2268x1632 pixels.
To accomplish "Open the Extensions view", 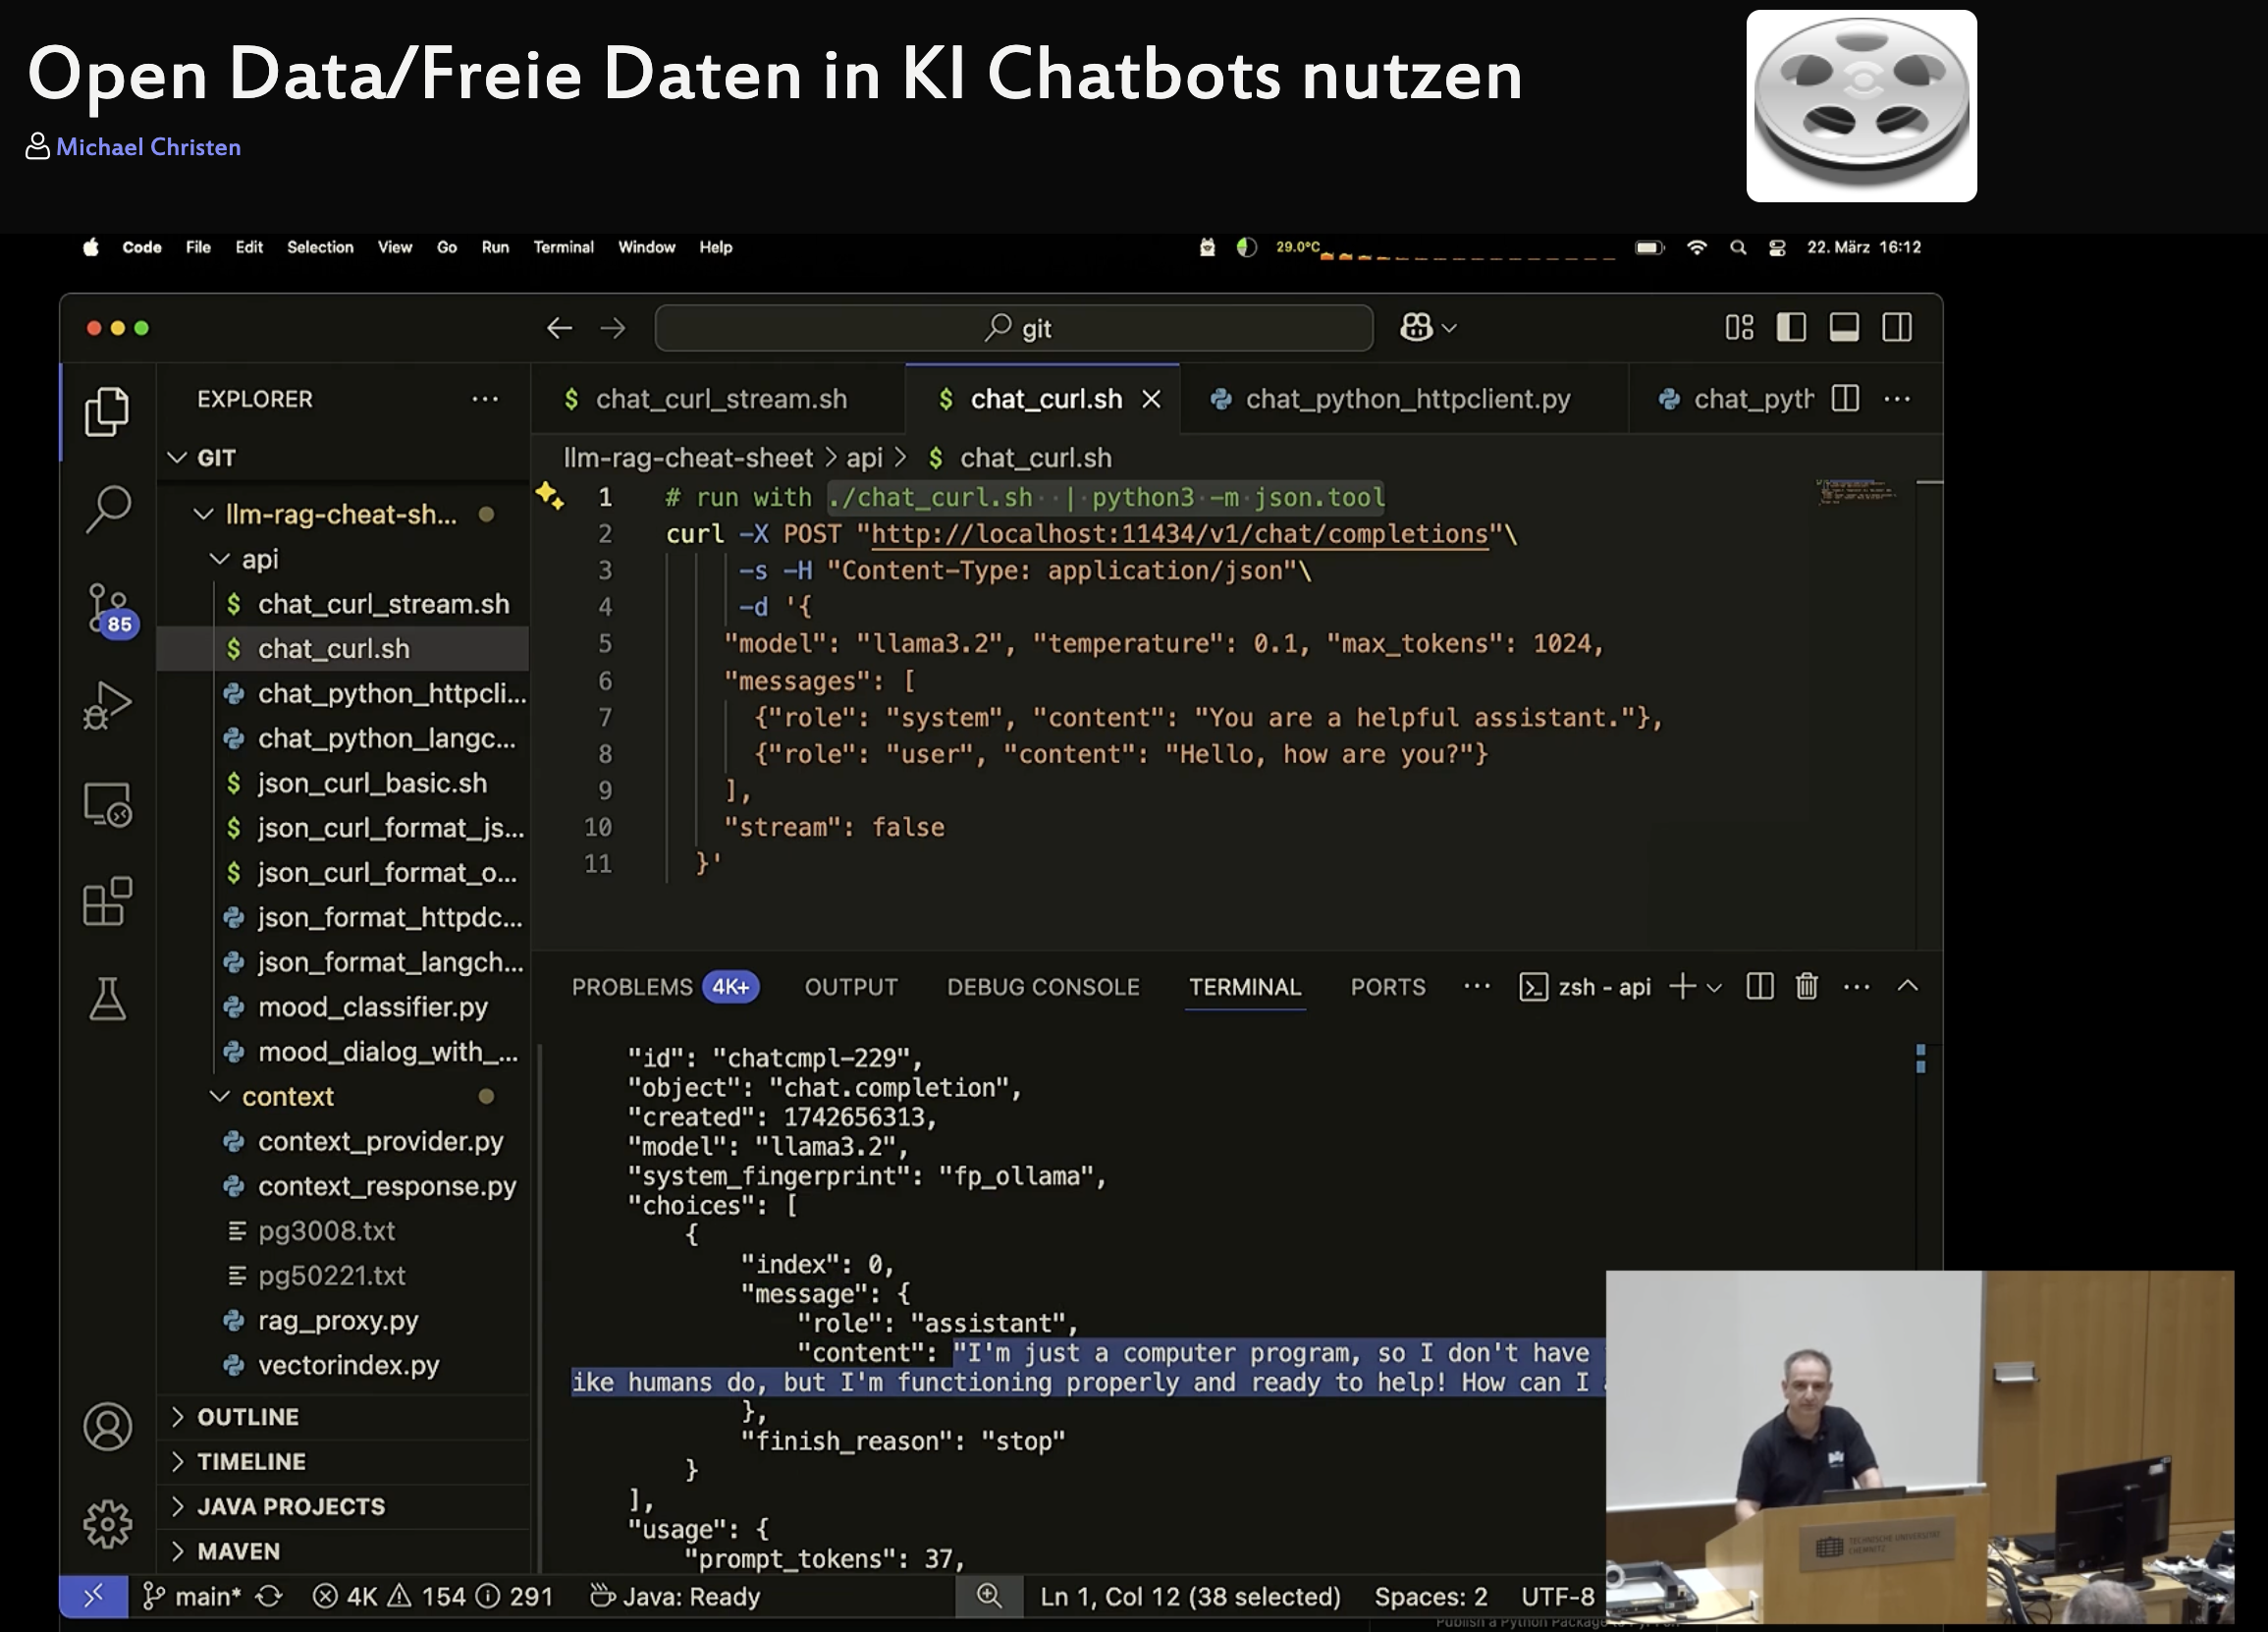I will click(x=107, y=901).
